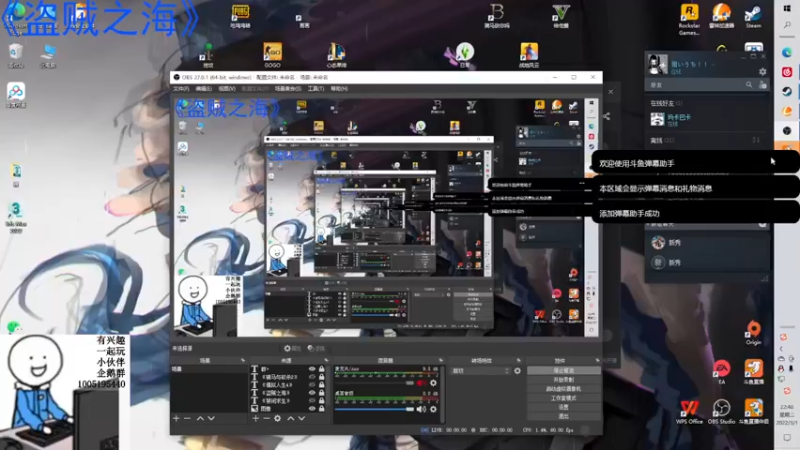Move scene up with the up arrow
800x450 pixels.
tap(200, 418)
